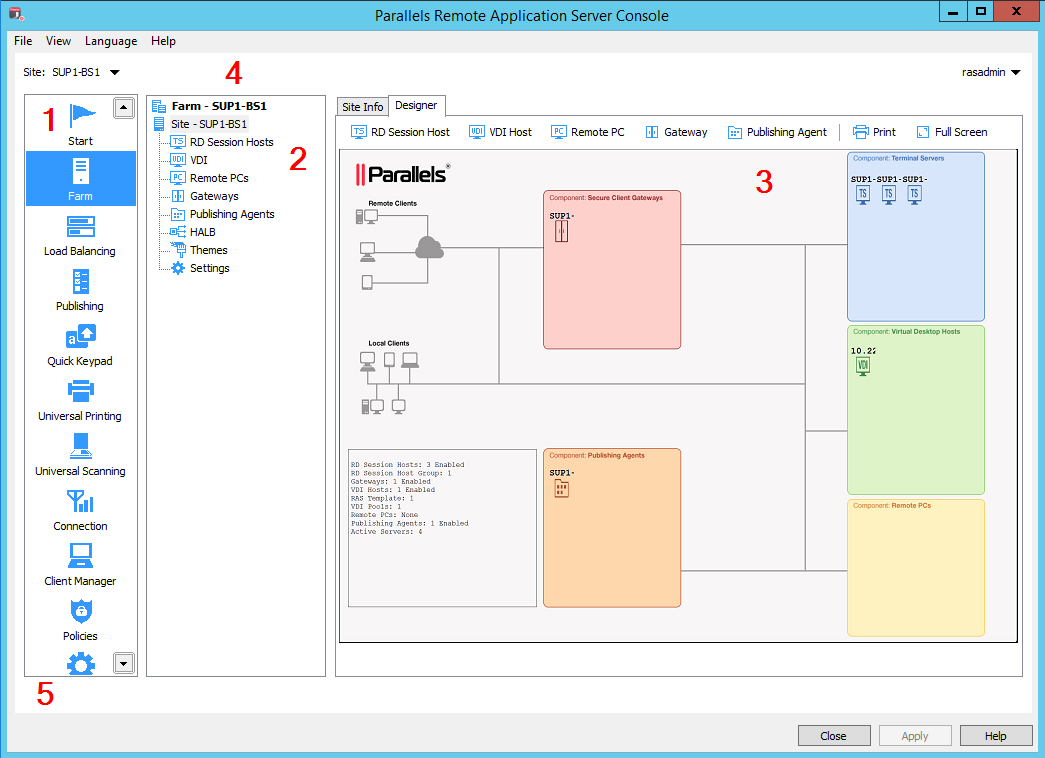Select RD Session Hosts in tree
Screen dimensions: 1045x758
point(231,142)
